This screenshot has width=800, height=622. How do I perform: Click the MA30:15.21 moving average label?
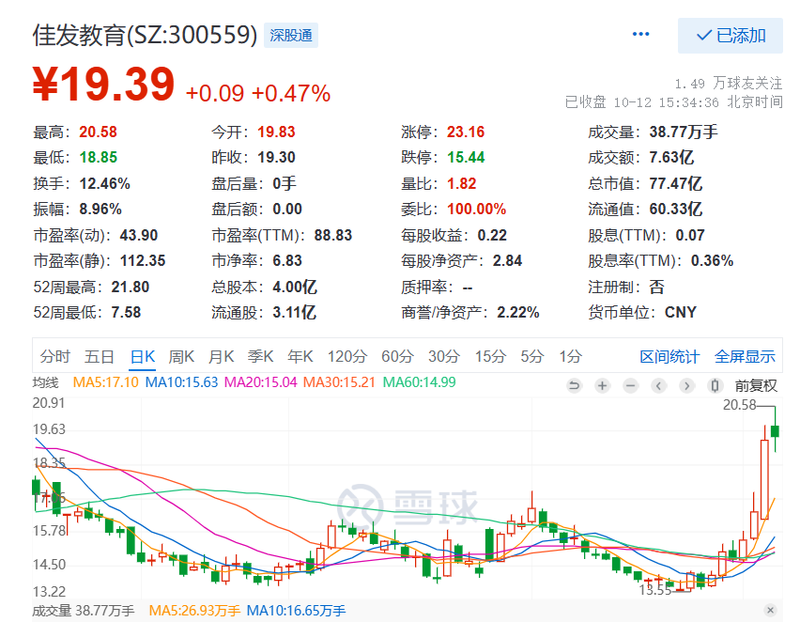(x=339, y=382)
